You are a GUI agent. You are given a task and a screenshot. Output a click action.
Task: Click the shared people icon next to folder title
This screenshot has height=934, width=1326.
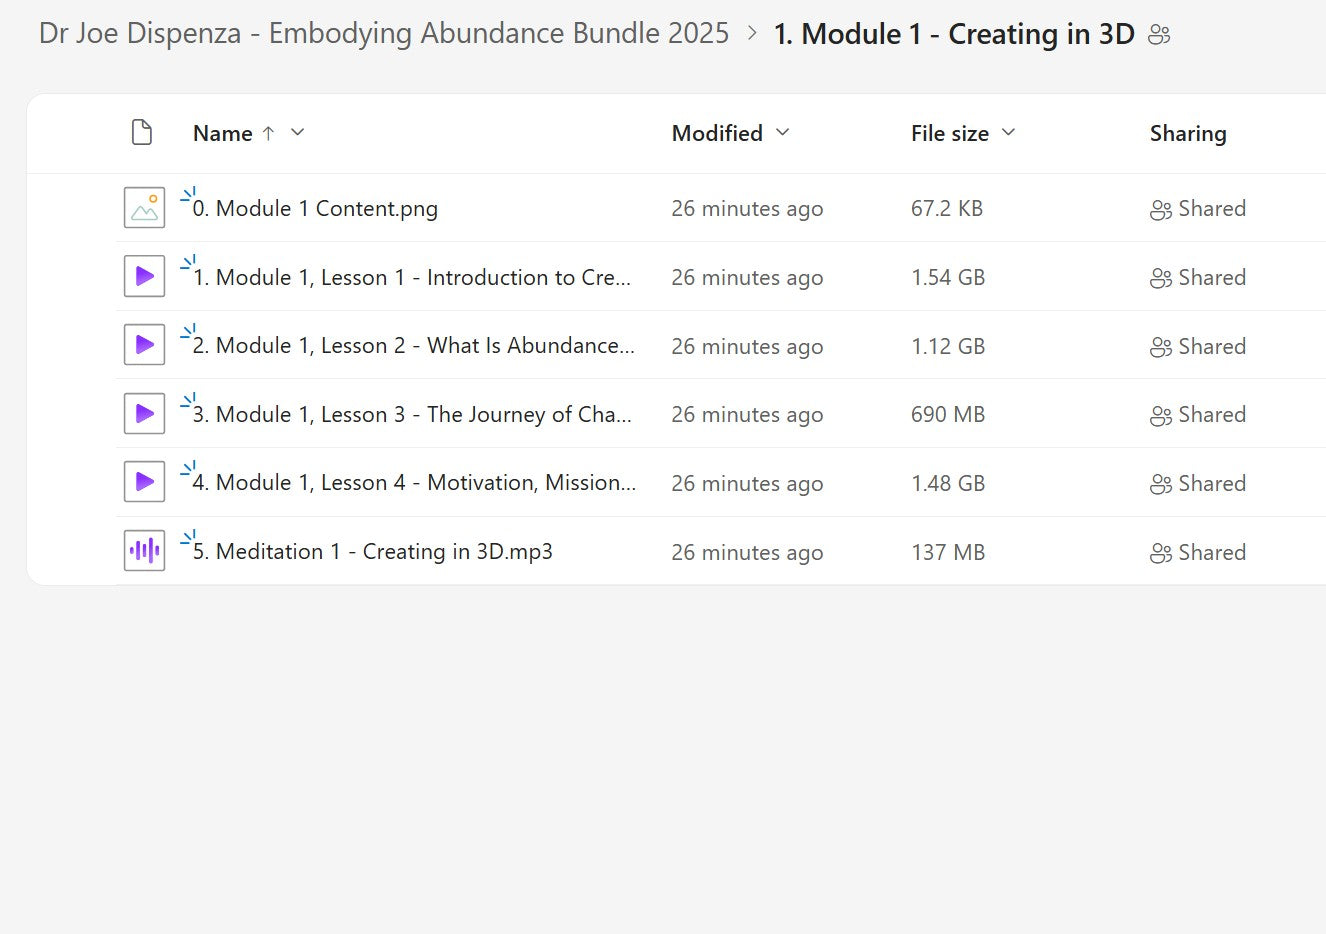pyautogui.click(x=1159, y=35)
